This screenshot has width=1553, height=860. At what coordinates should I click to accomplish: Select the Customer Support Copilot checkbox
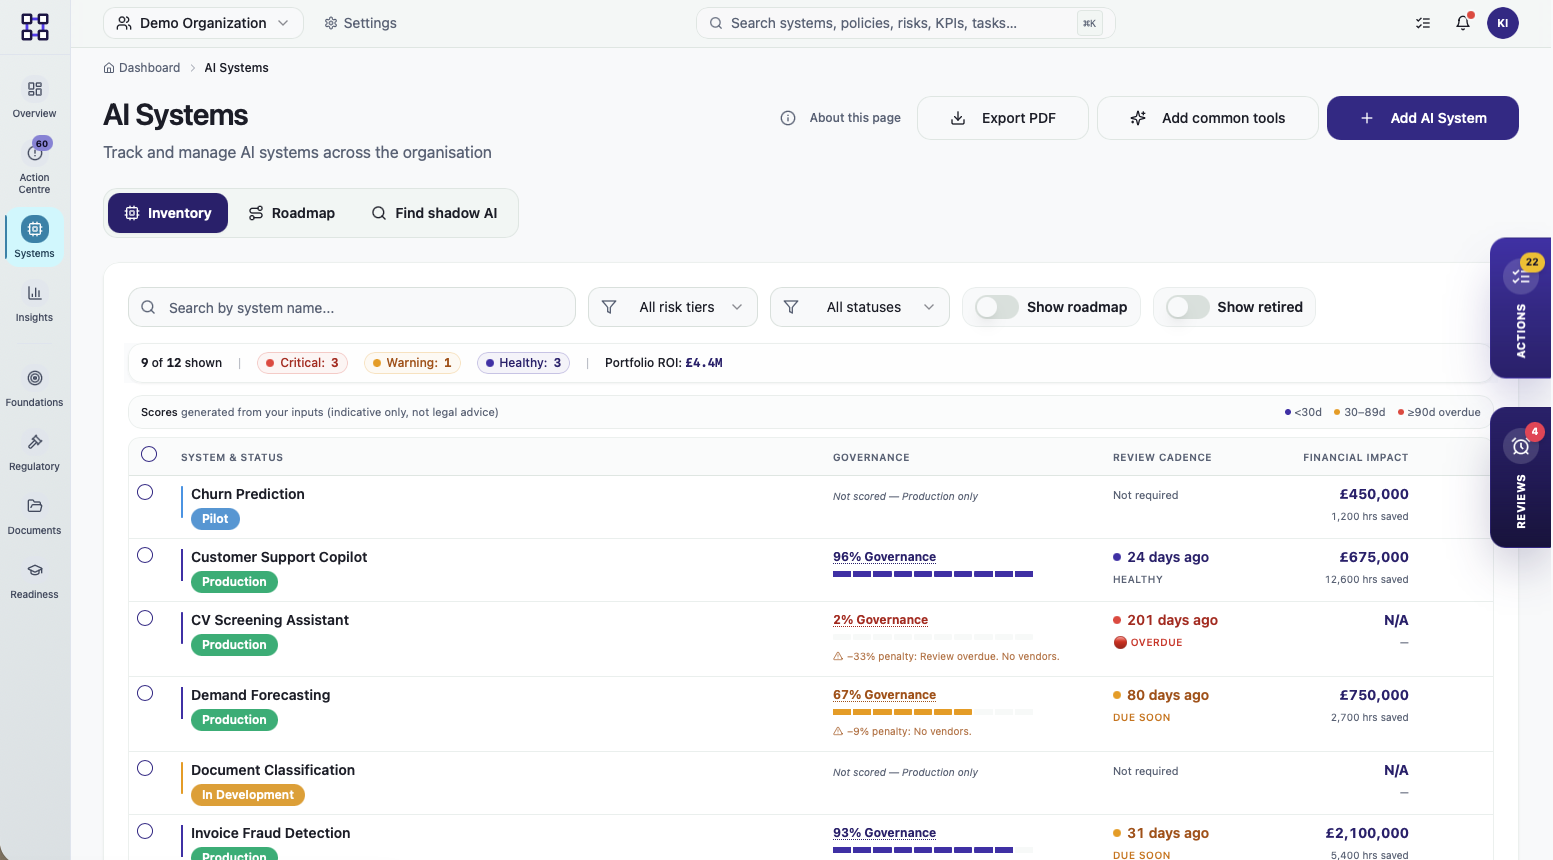(x=145, y=555)
